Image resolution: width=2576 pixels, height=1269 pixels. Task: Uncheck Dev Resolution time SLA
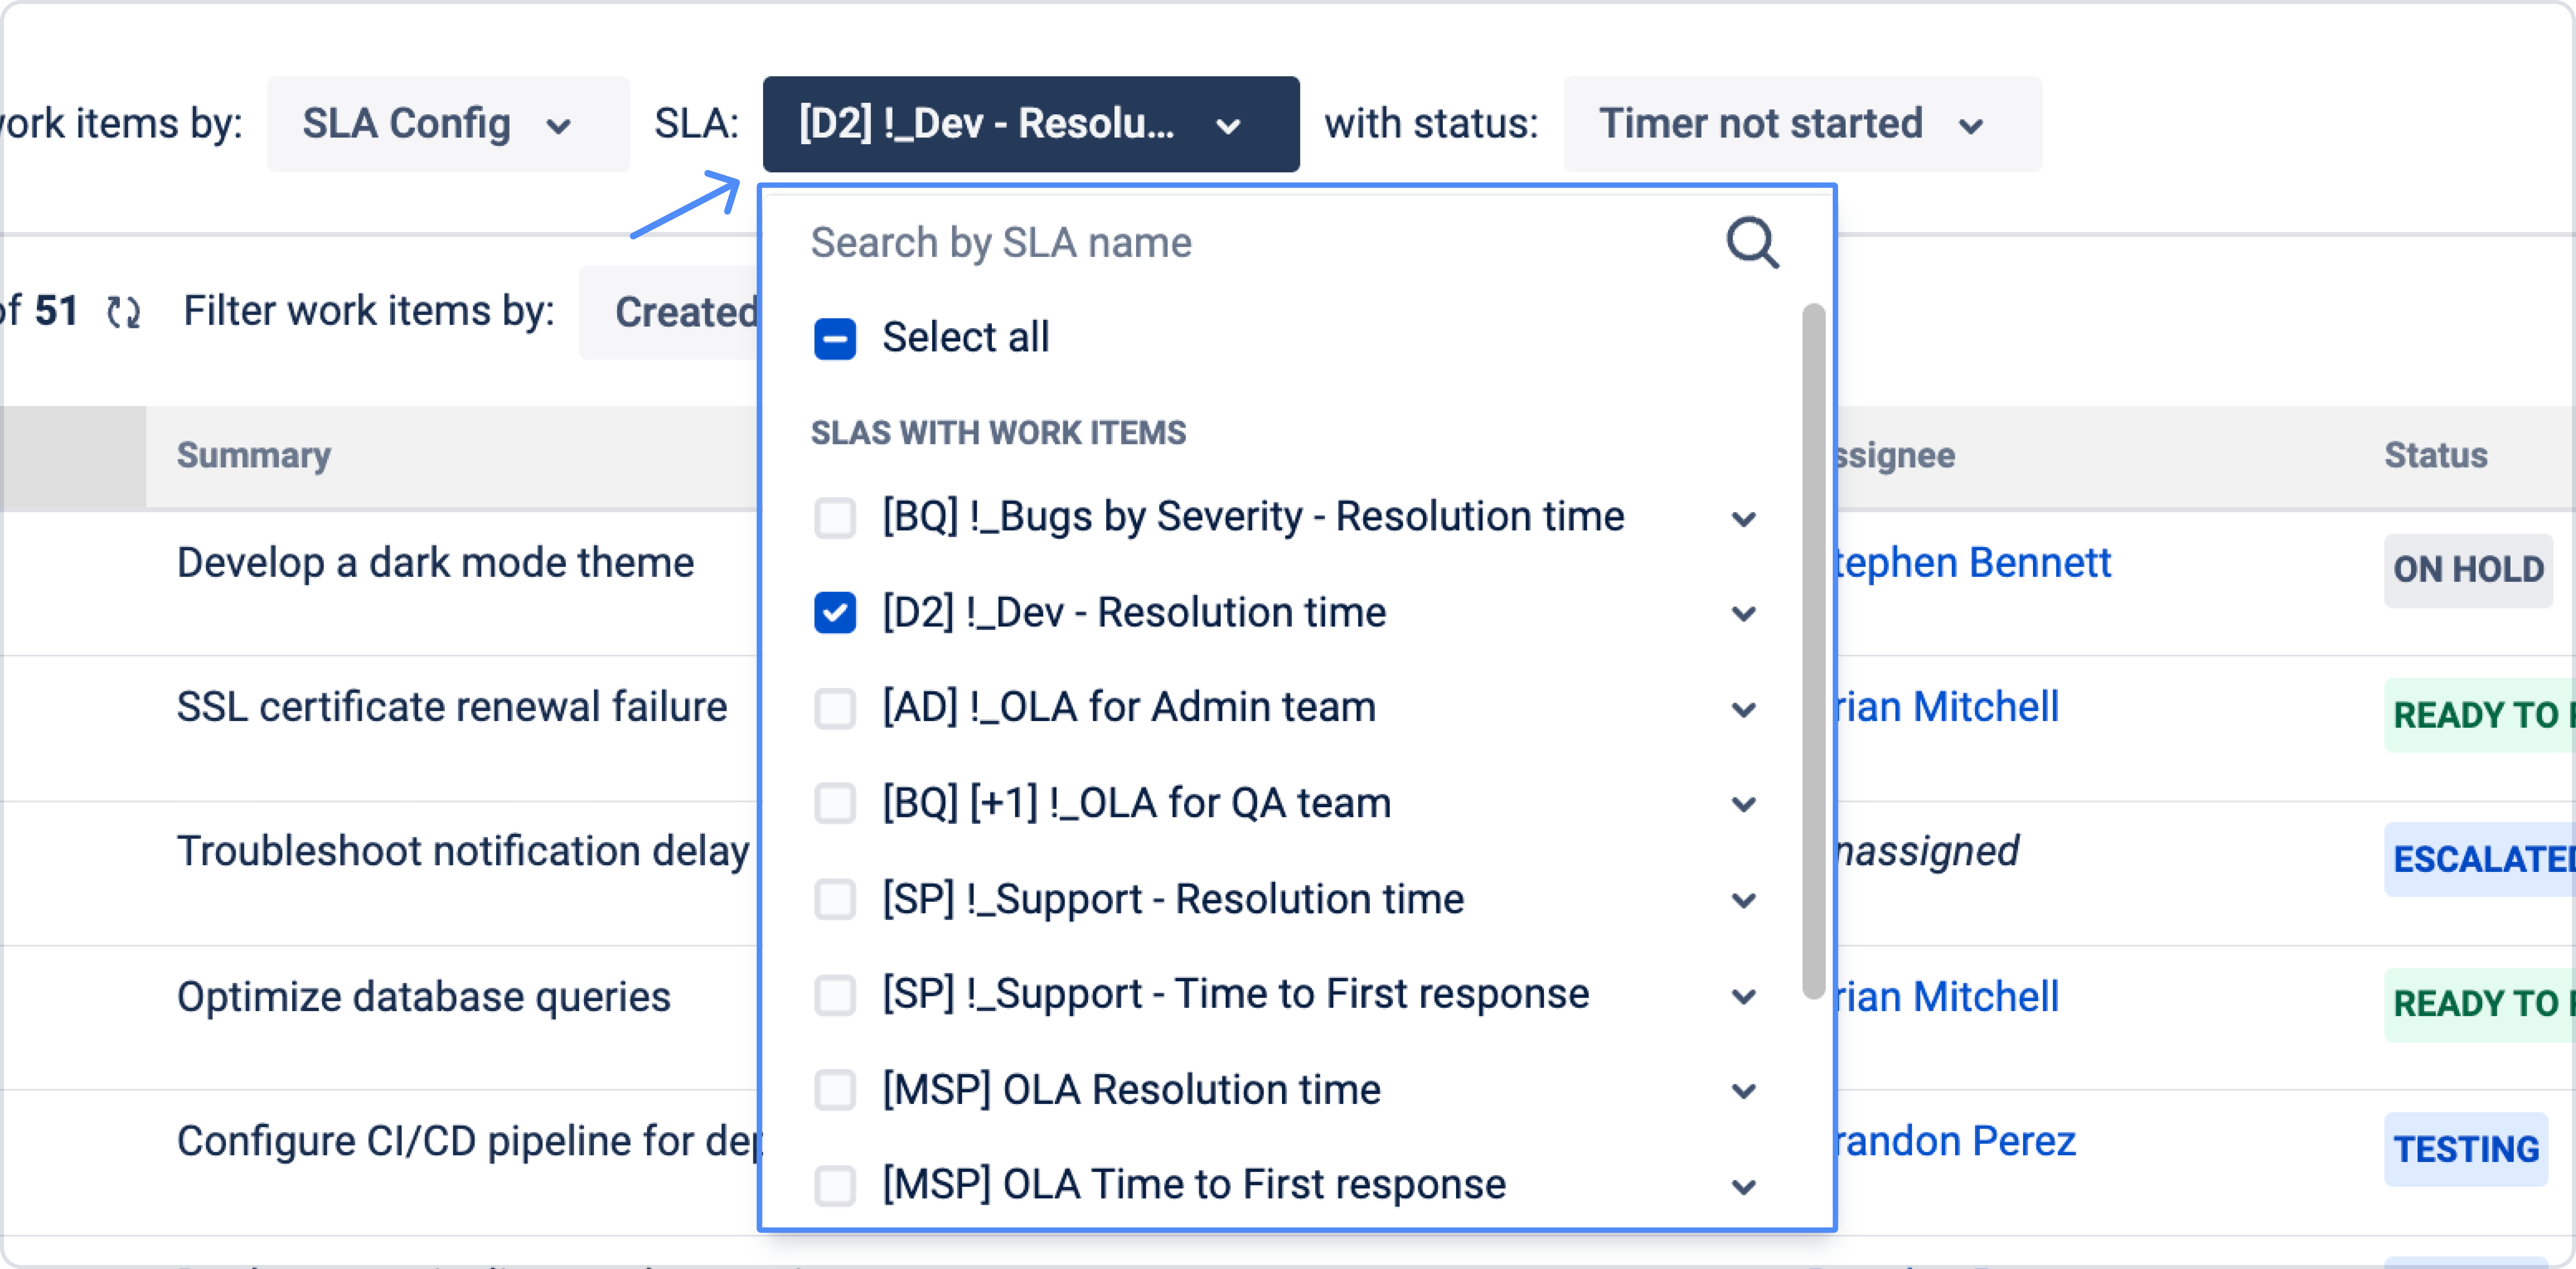coord(835,613)
